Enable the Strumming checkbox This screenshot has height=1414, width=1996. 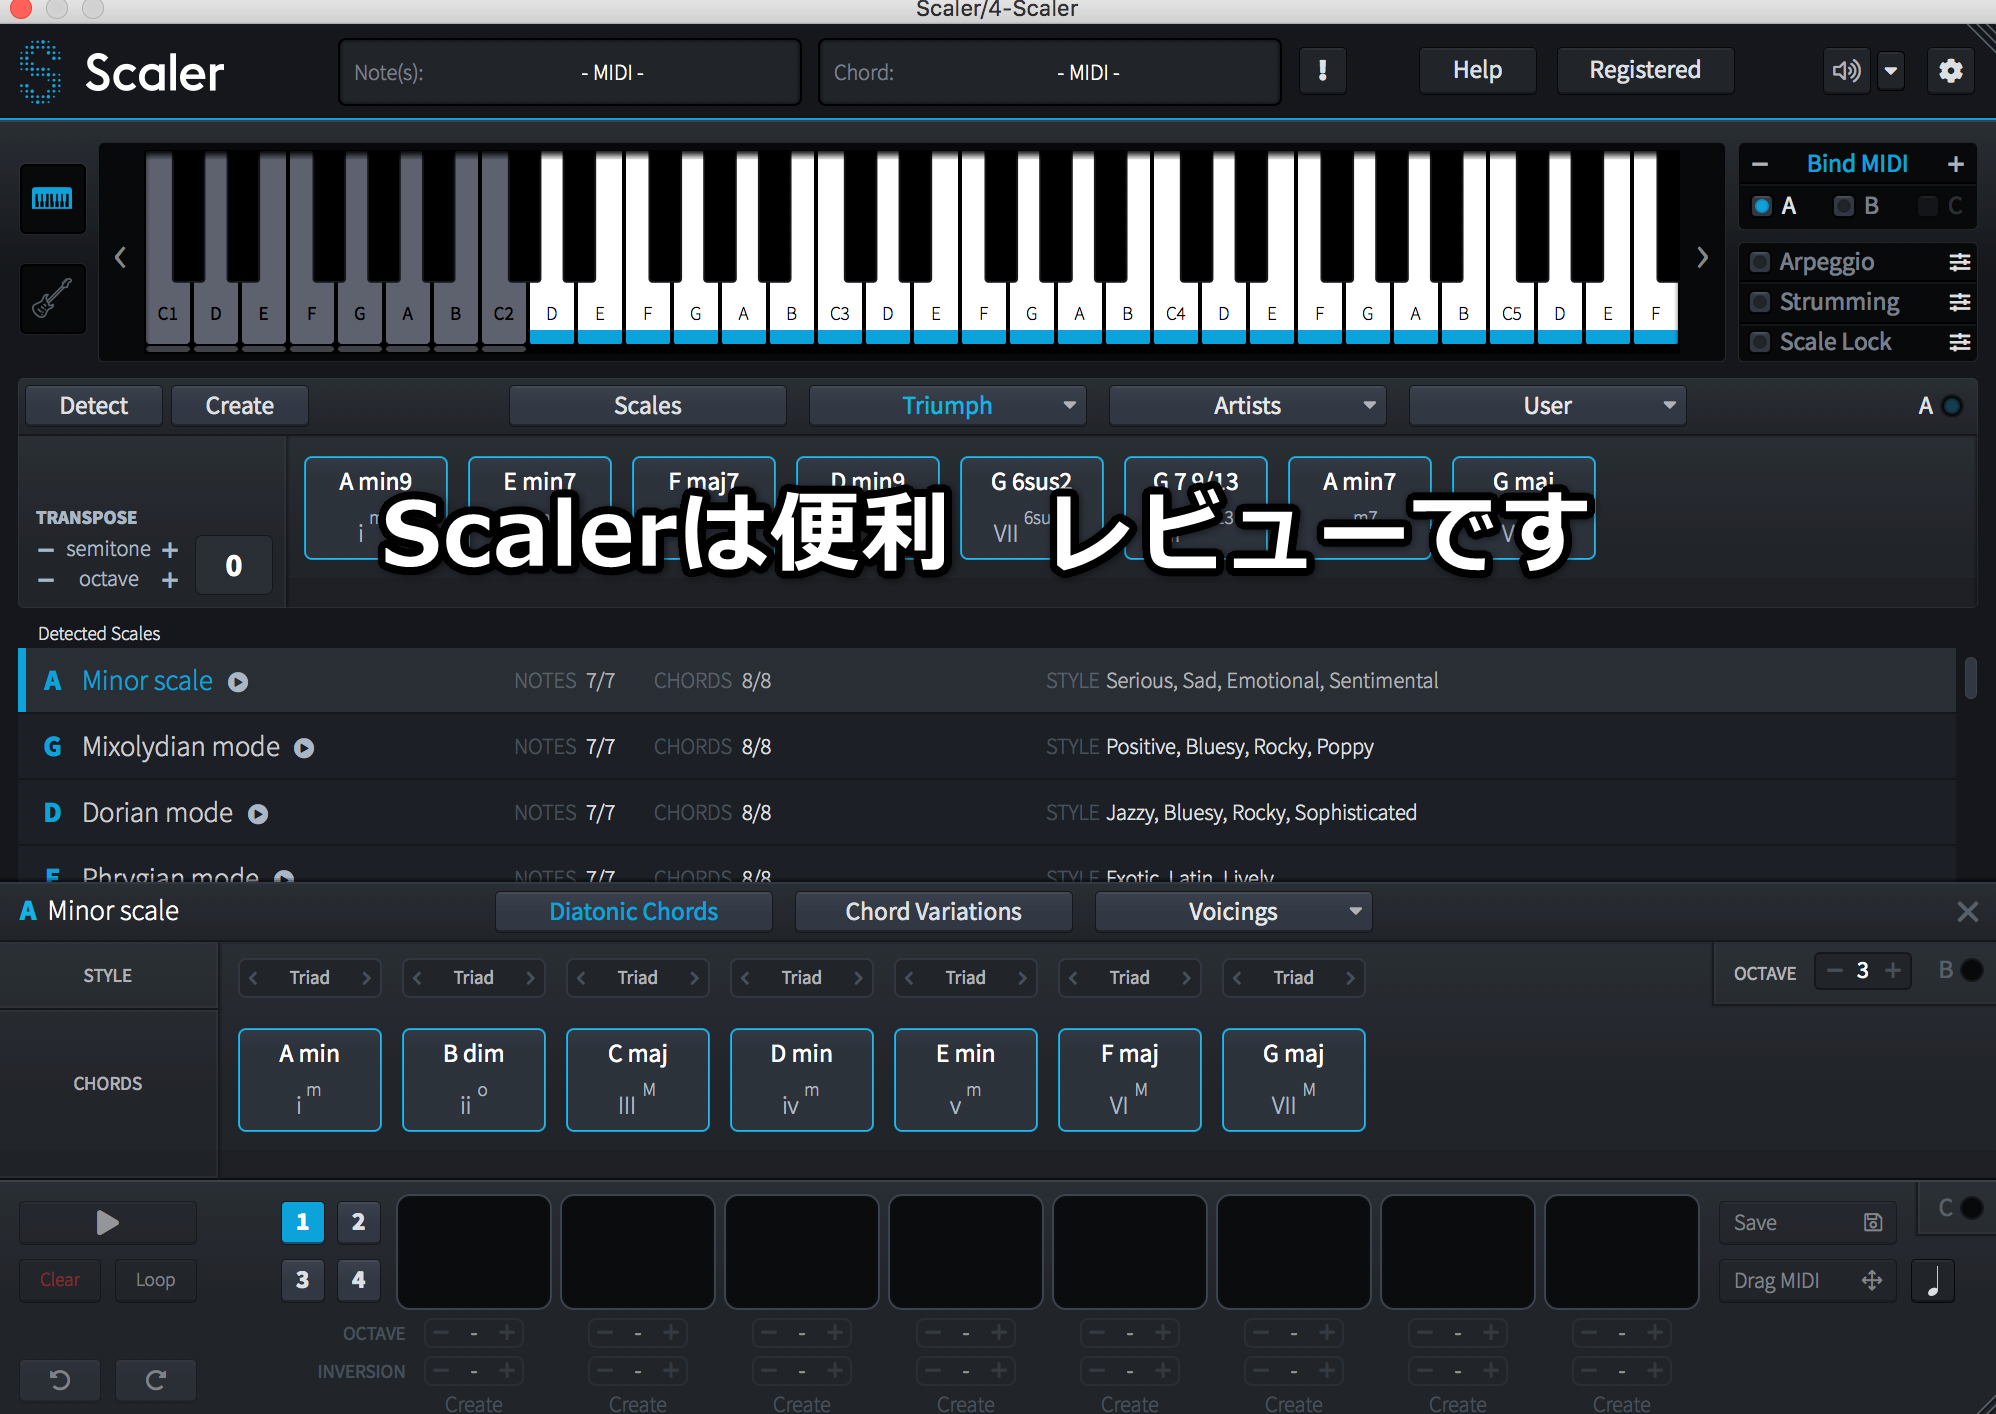click(x=1760, y=302)
